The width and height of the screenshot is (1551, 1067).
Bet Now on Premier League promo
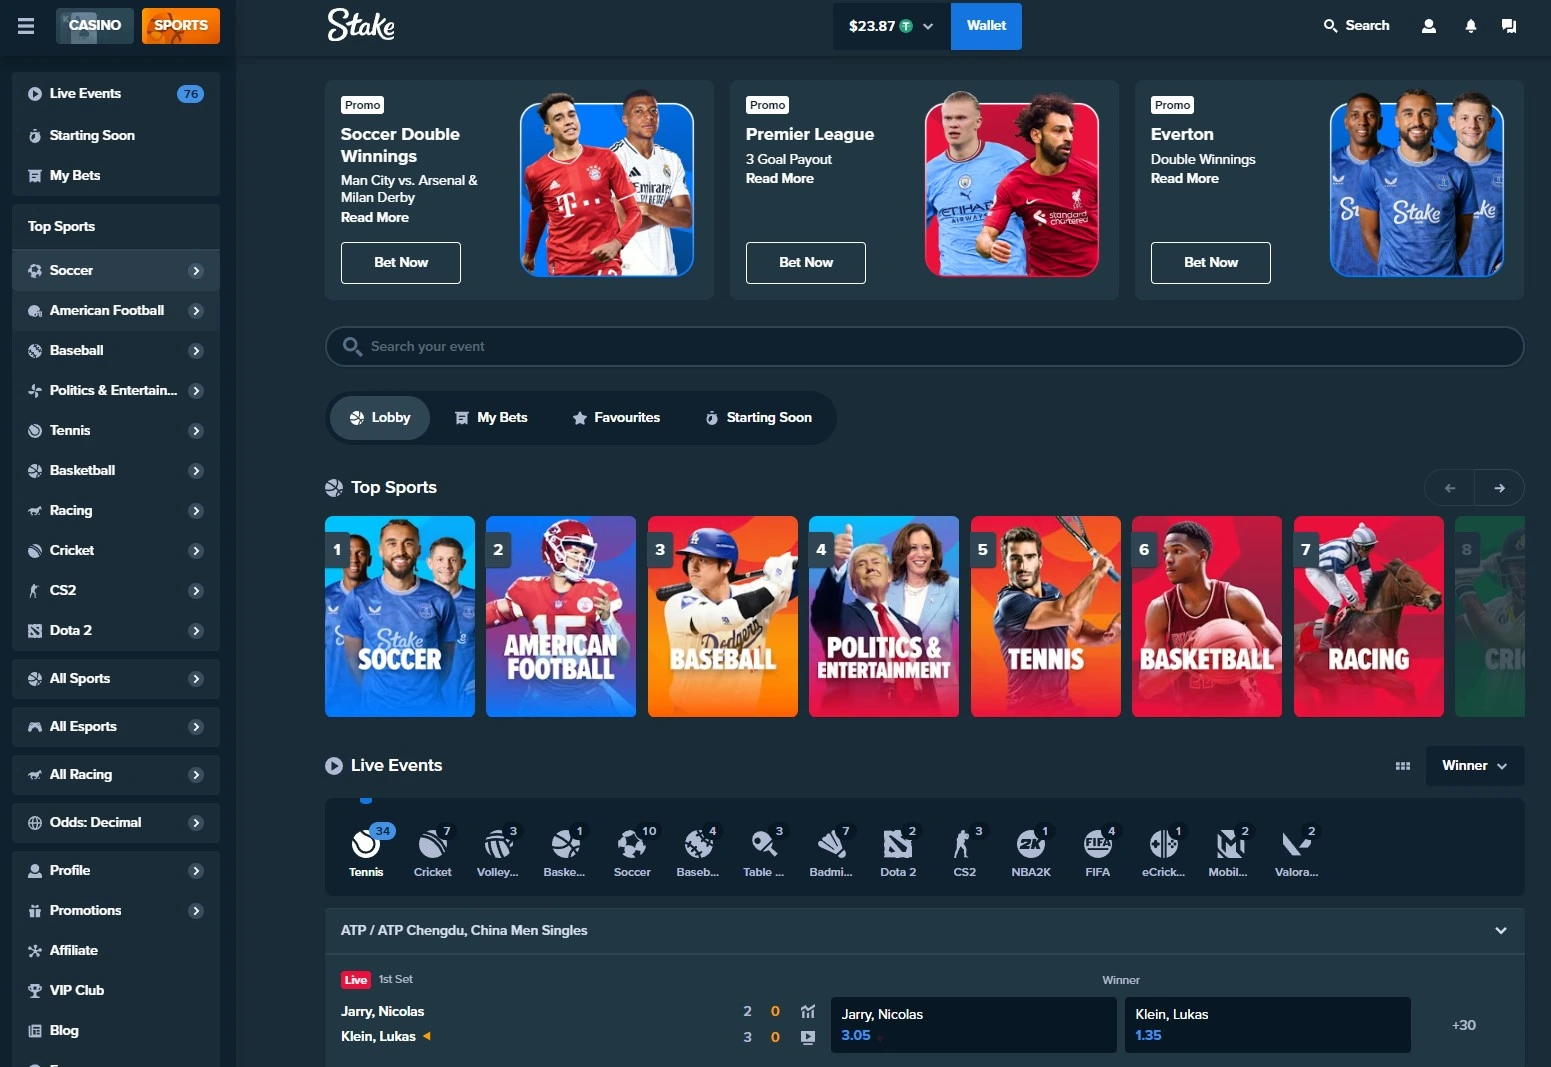pyautogui.click(x=806, y=263)
